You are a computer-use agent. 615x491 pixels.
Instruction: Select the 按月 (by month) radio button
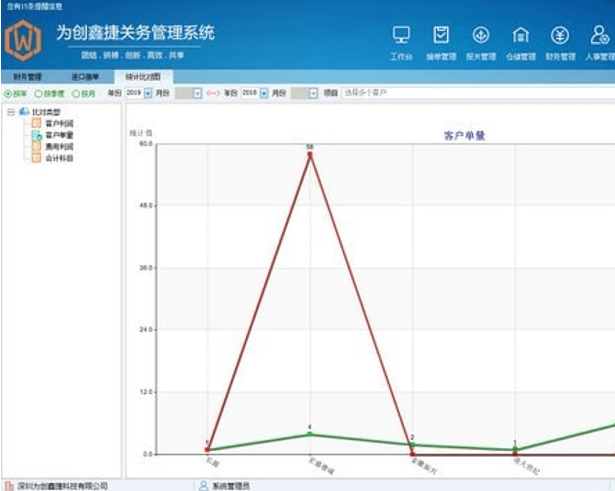click(76, 94)
